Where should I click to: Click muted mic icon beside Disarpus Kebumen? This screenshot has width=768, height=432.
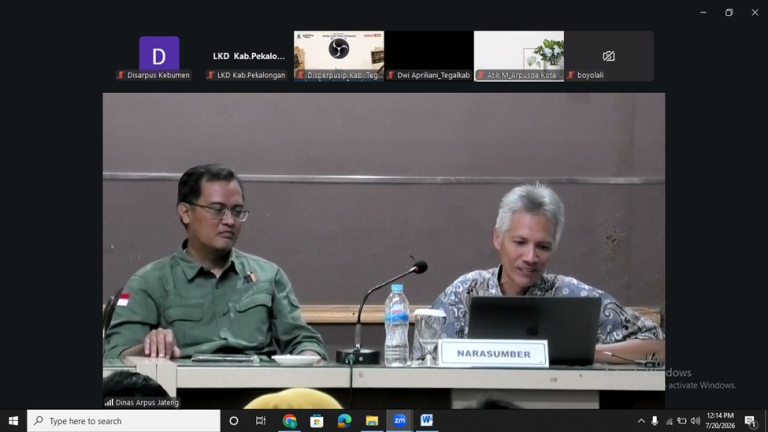pyautogui.click(x=120, y=75)
